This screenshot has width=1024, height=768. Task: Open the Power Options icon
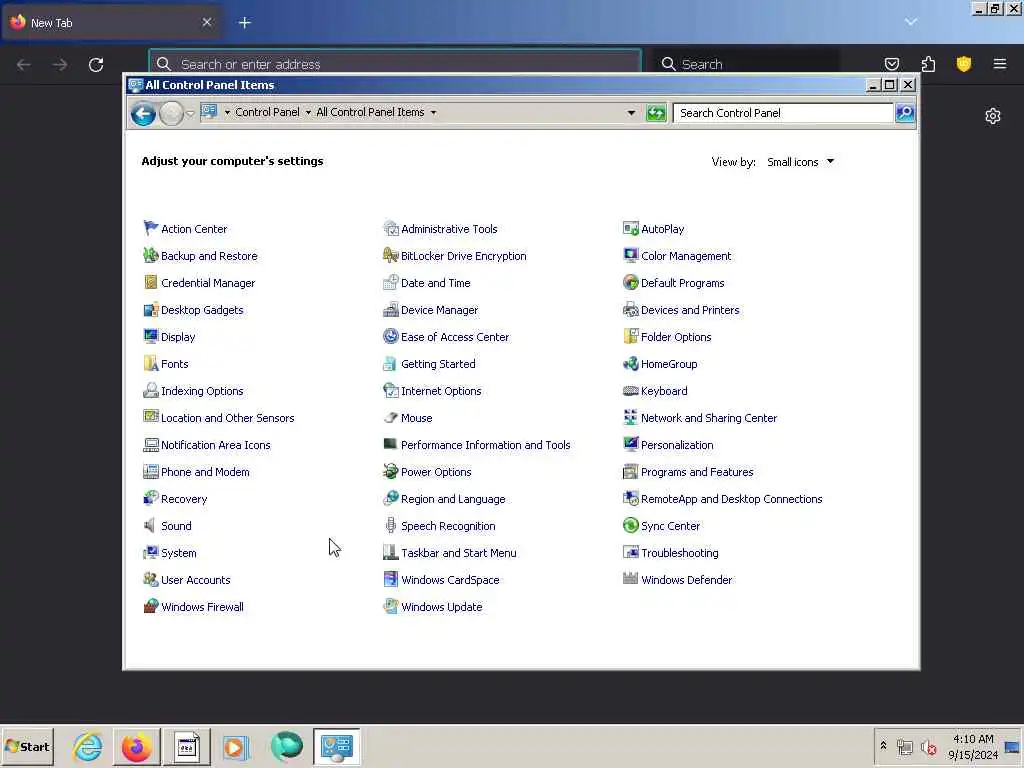pyautogui.click(x=391, y=471)
